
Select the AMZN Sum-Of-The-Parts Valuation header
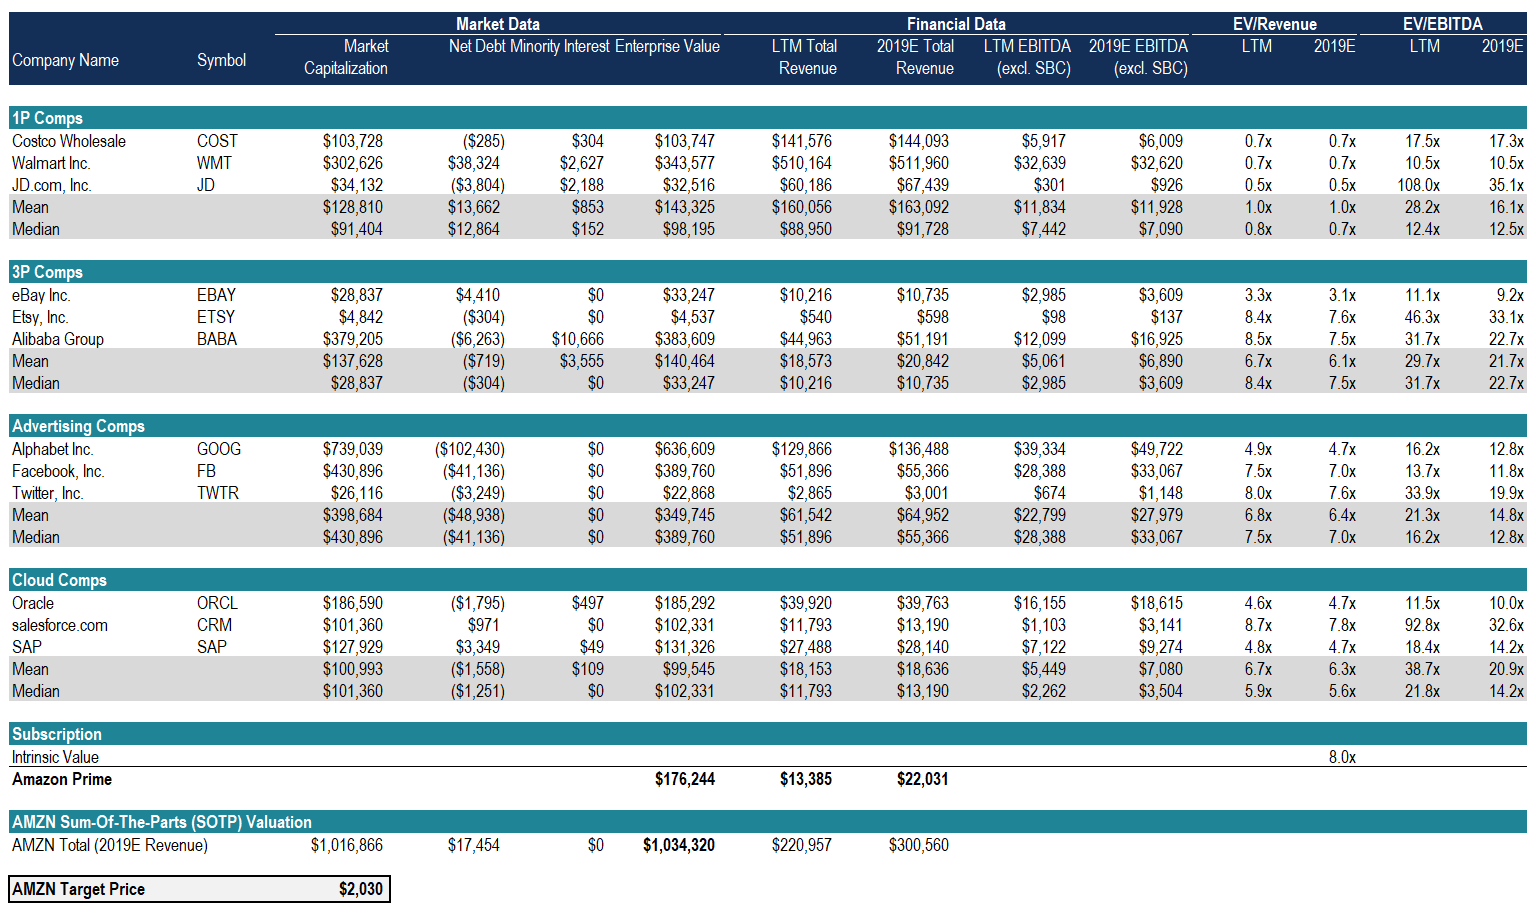tap(162, 822)
